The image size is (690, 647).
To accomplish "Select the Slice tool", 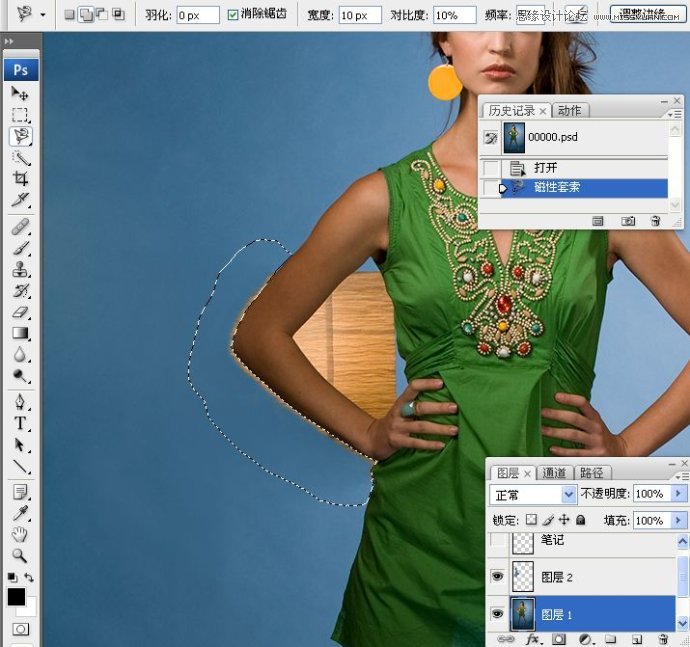I will (x=20, y=200).
